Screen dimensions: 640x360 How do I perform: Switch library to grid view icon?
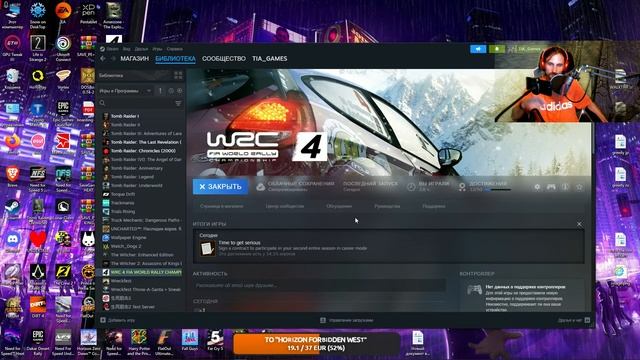178,76
